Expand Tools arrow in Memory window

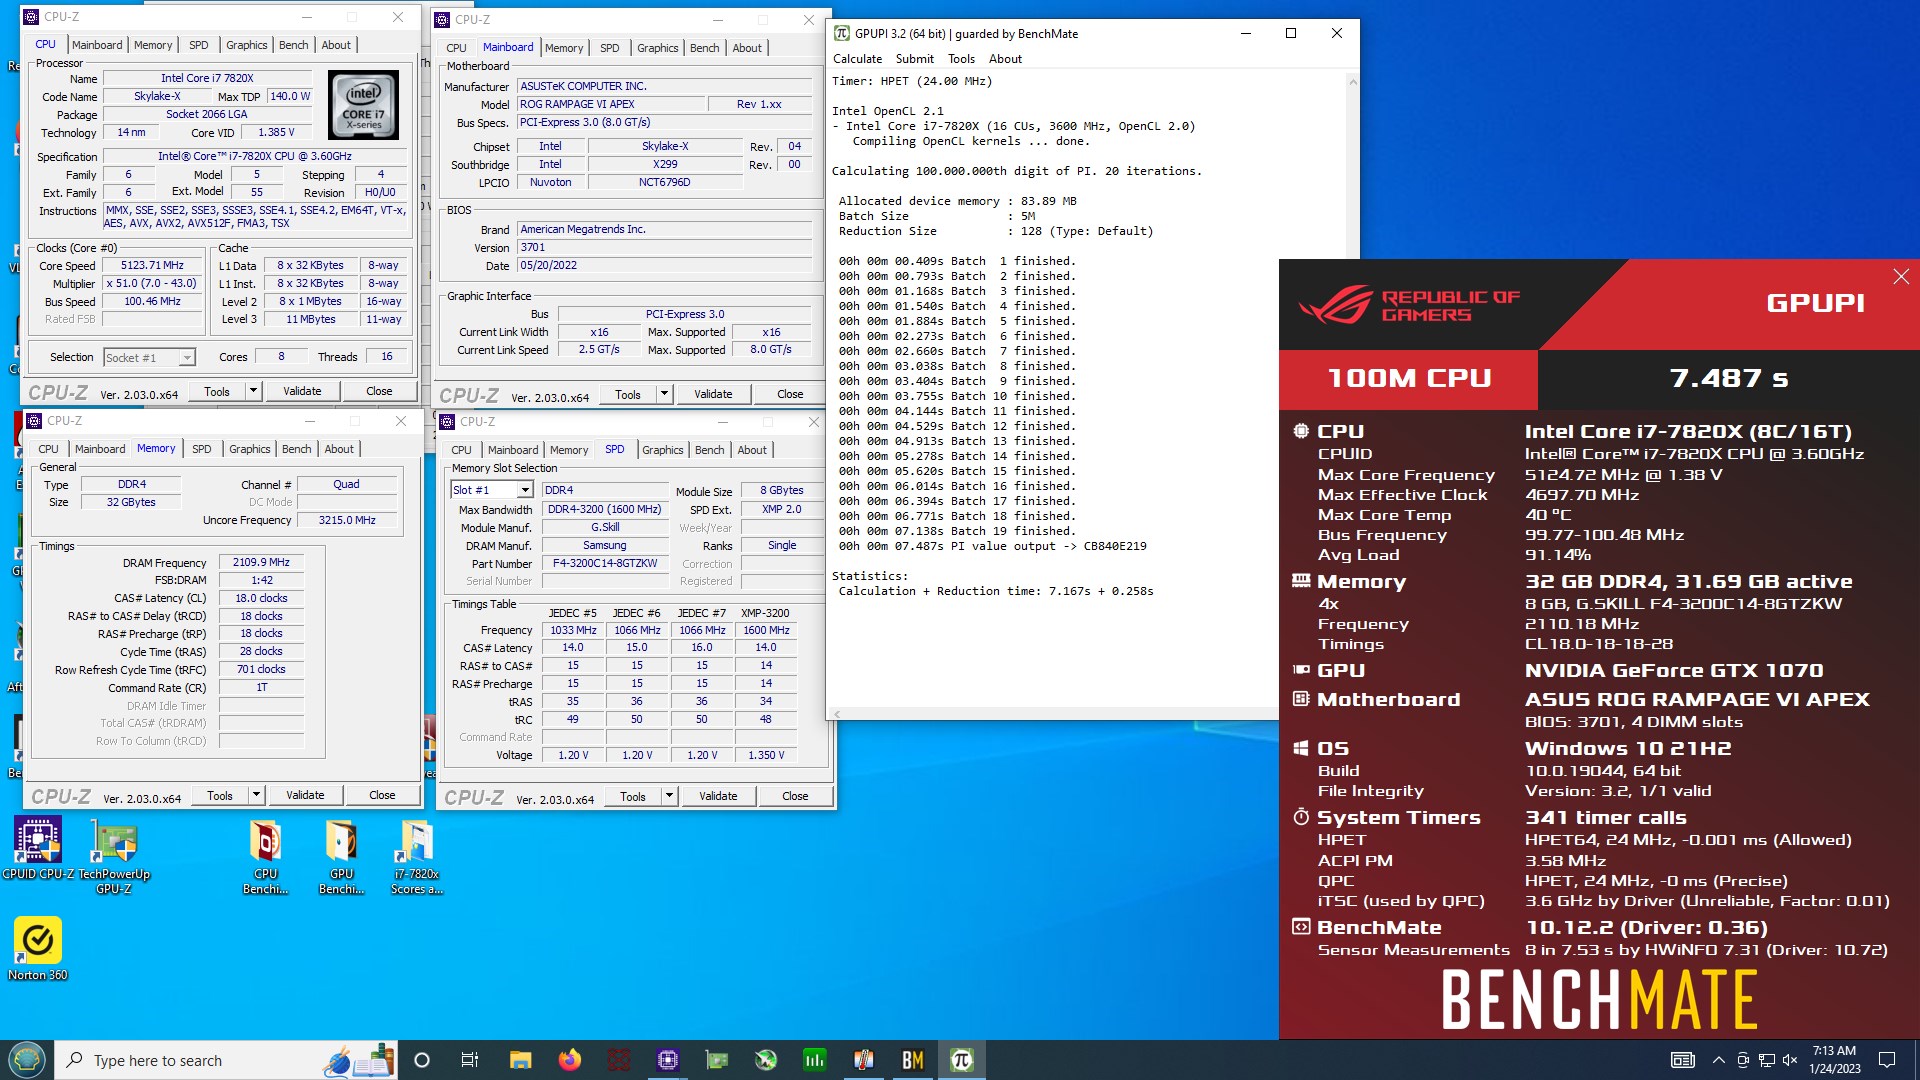point(256,795)
